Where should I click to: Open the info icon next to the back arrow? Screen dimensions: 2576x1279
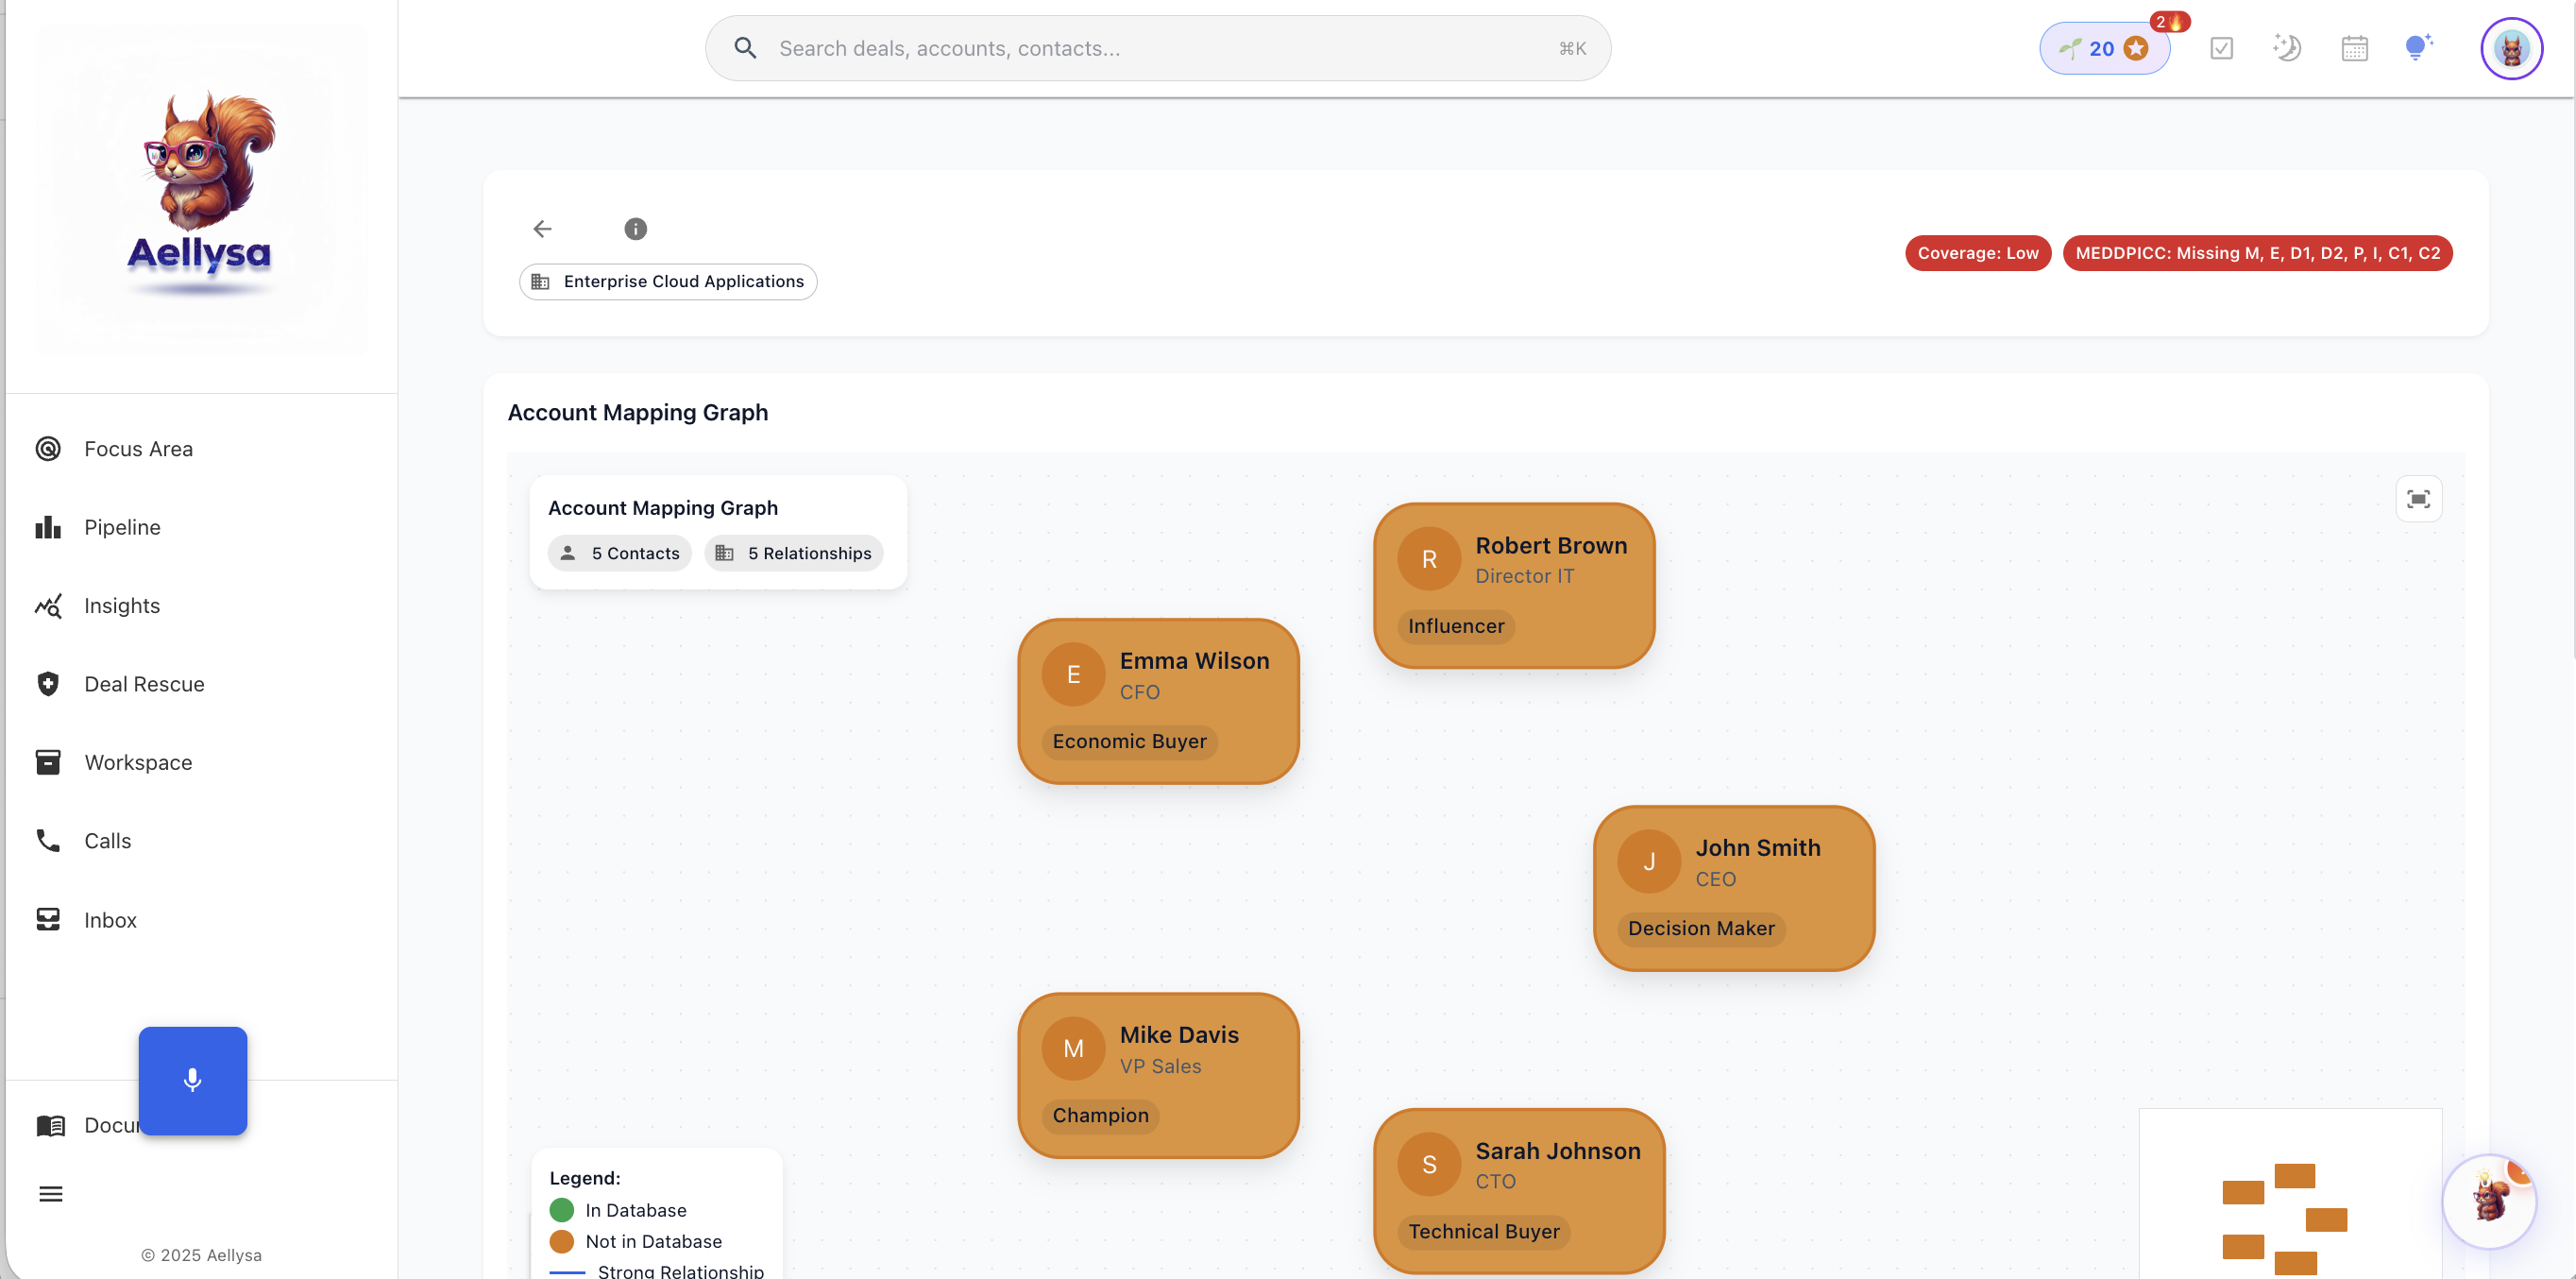click(x=635, y=228)
